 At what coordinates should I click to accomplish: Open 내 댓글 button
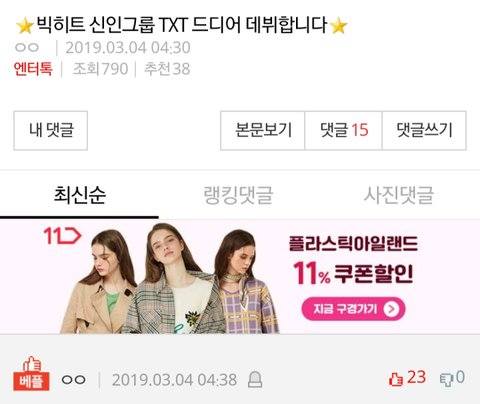coord(51,130)
